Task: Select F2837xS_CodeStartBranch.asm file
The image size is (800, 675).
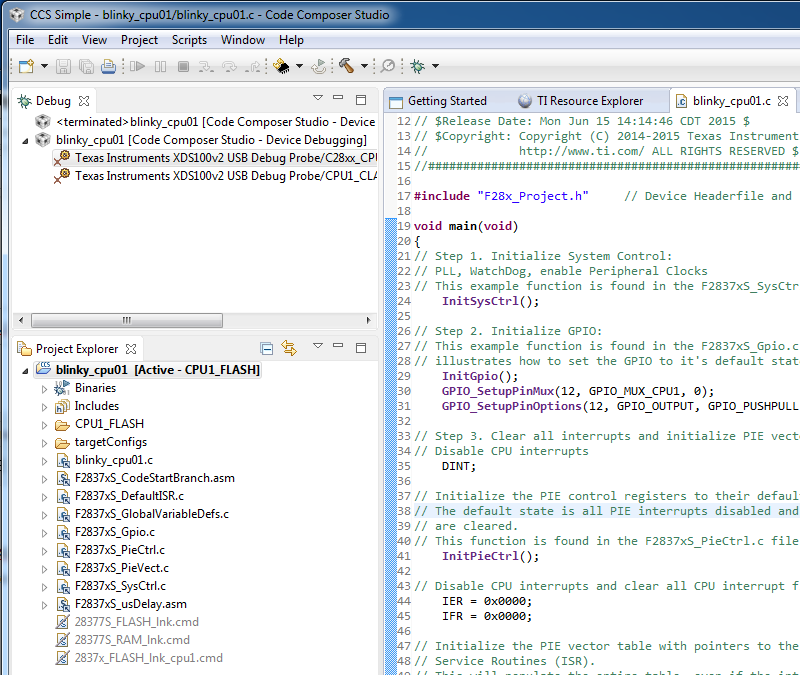Action: tap(155, 478)
